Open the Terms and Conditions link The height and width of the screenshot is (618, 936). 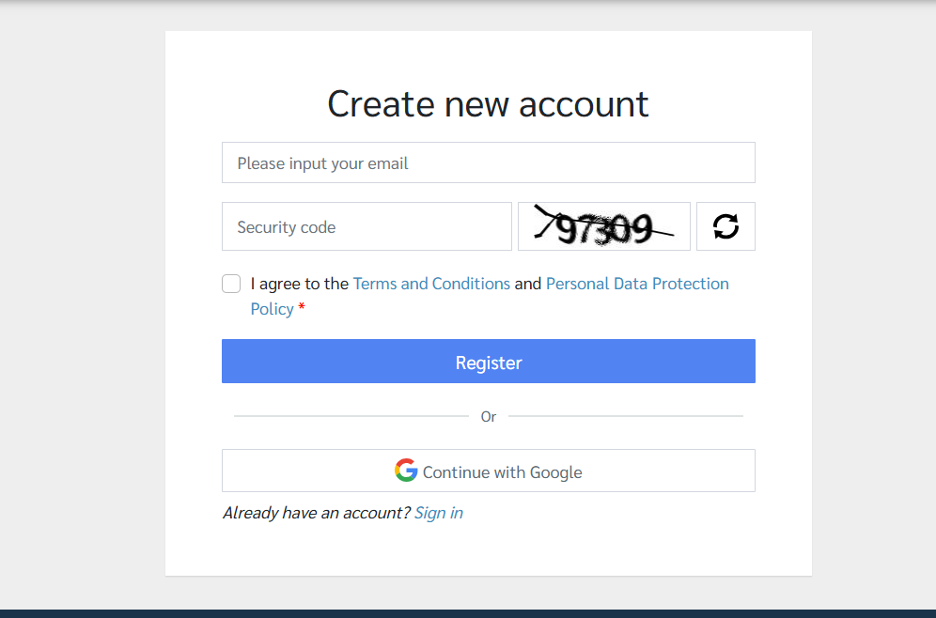click(x=431, y=284)
